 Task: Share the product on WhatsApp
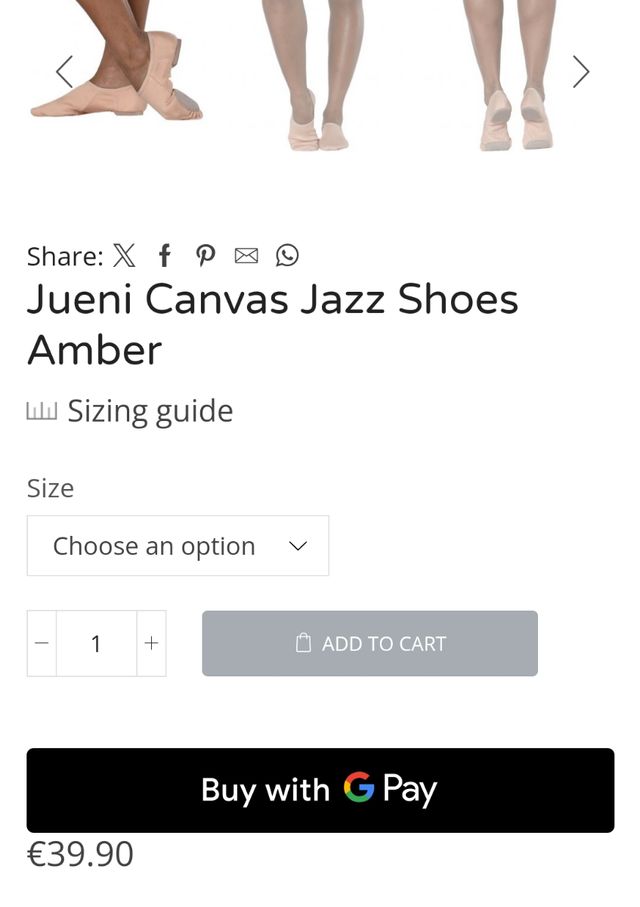click(288, 256)
